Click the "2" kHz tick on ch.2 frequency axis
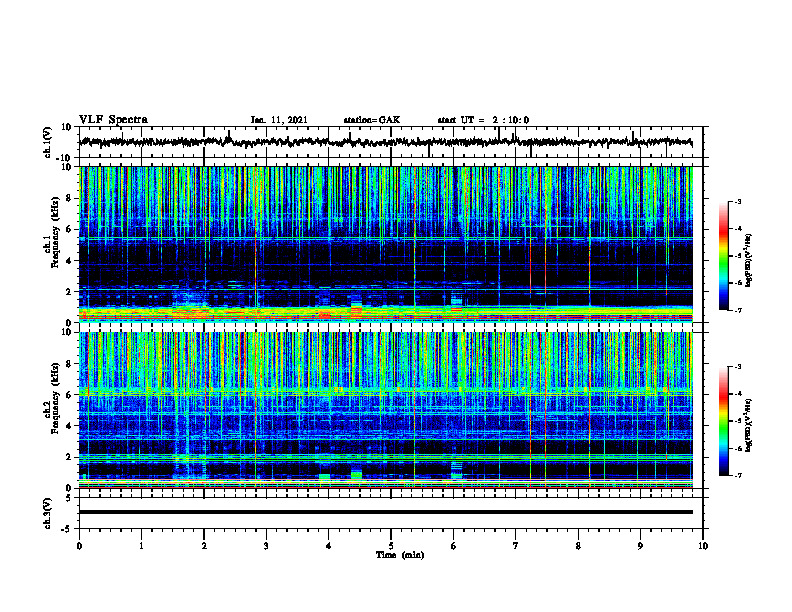 click(x=69, y=457)
